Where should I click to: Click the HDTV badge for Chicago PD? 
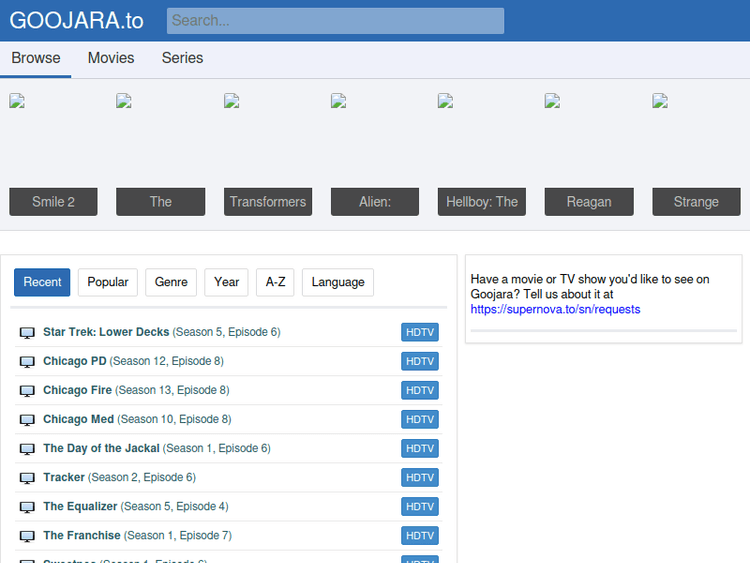[420, 361]
